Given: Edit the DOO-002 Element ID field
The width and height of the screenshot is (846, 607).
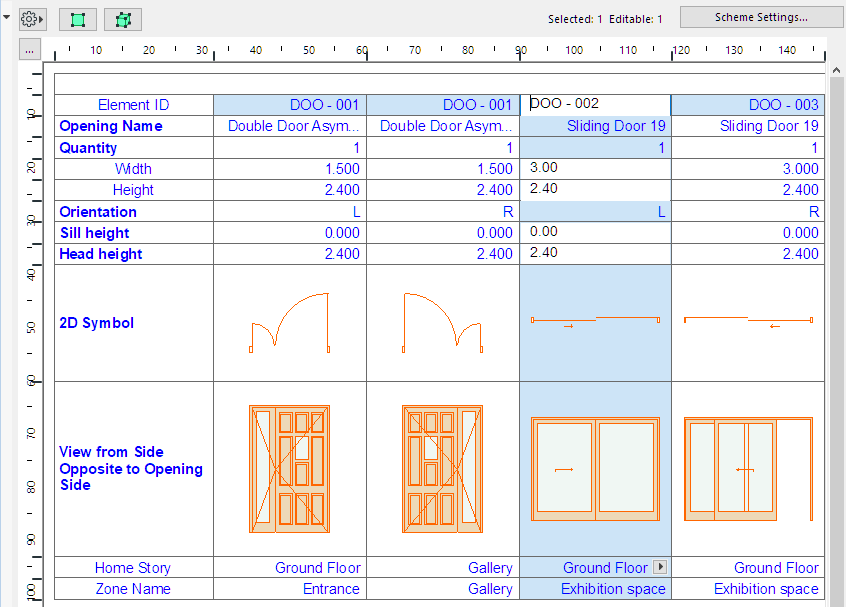Looking at the screenshot, I should (596, 104).
